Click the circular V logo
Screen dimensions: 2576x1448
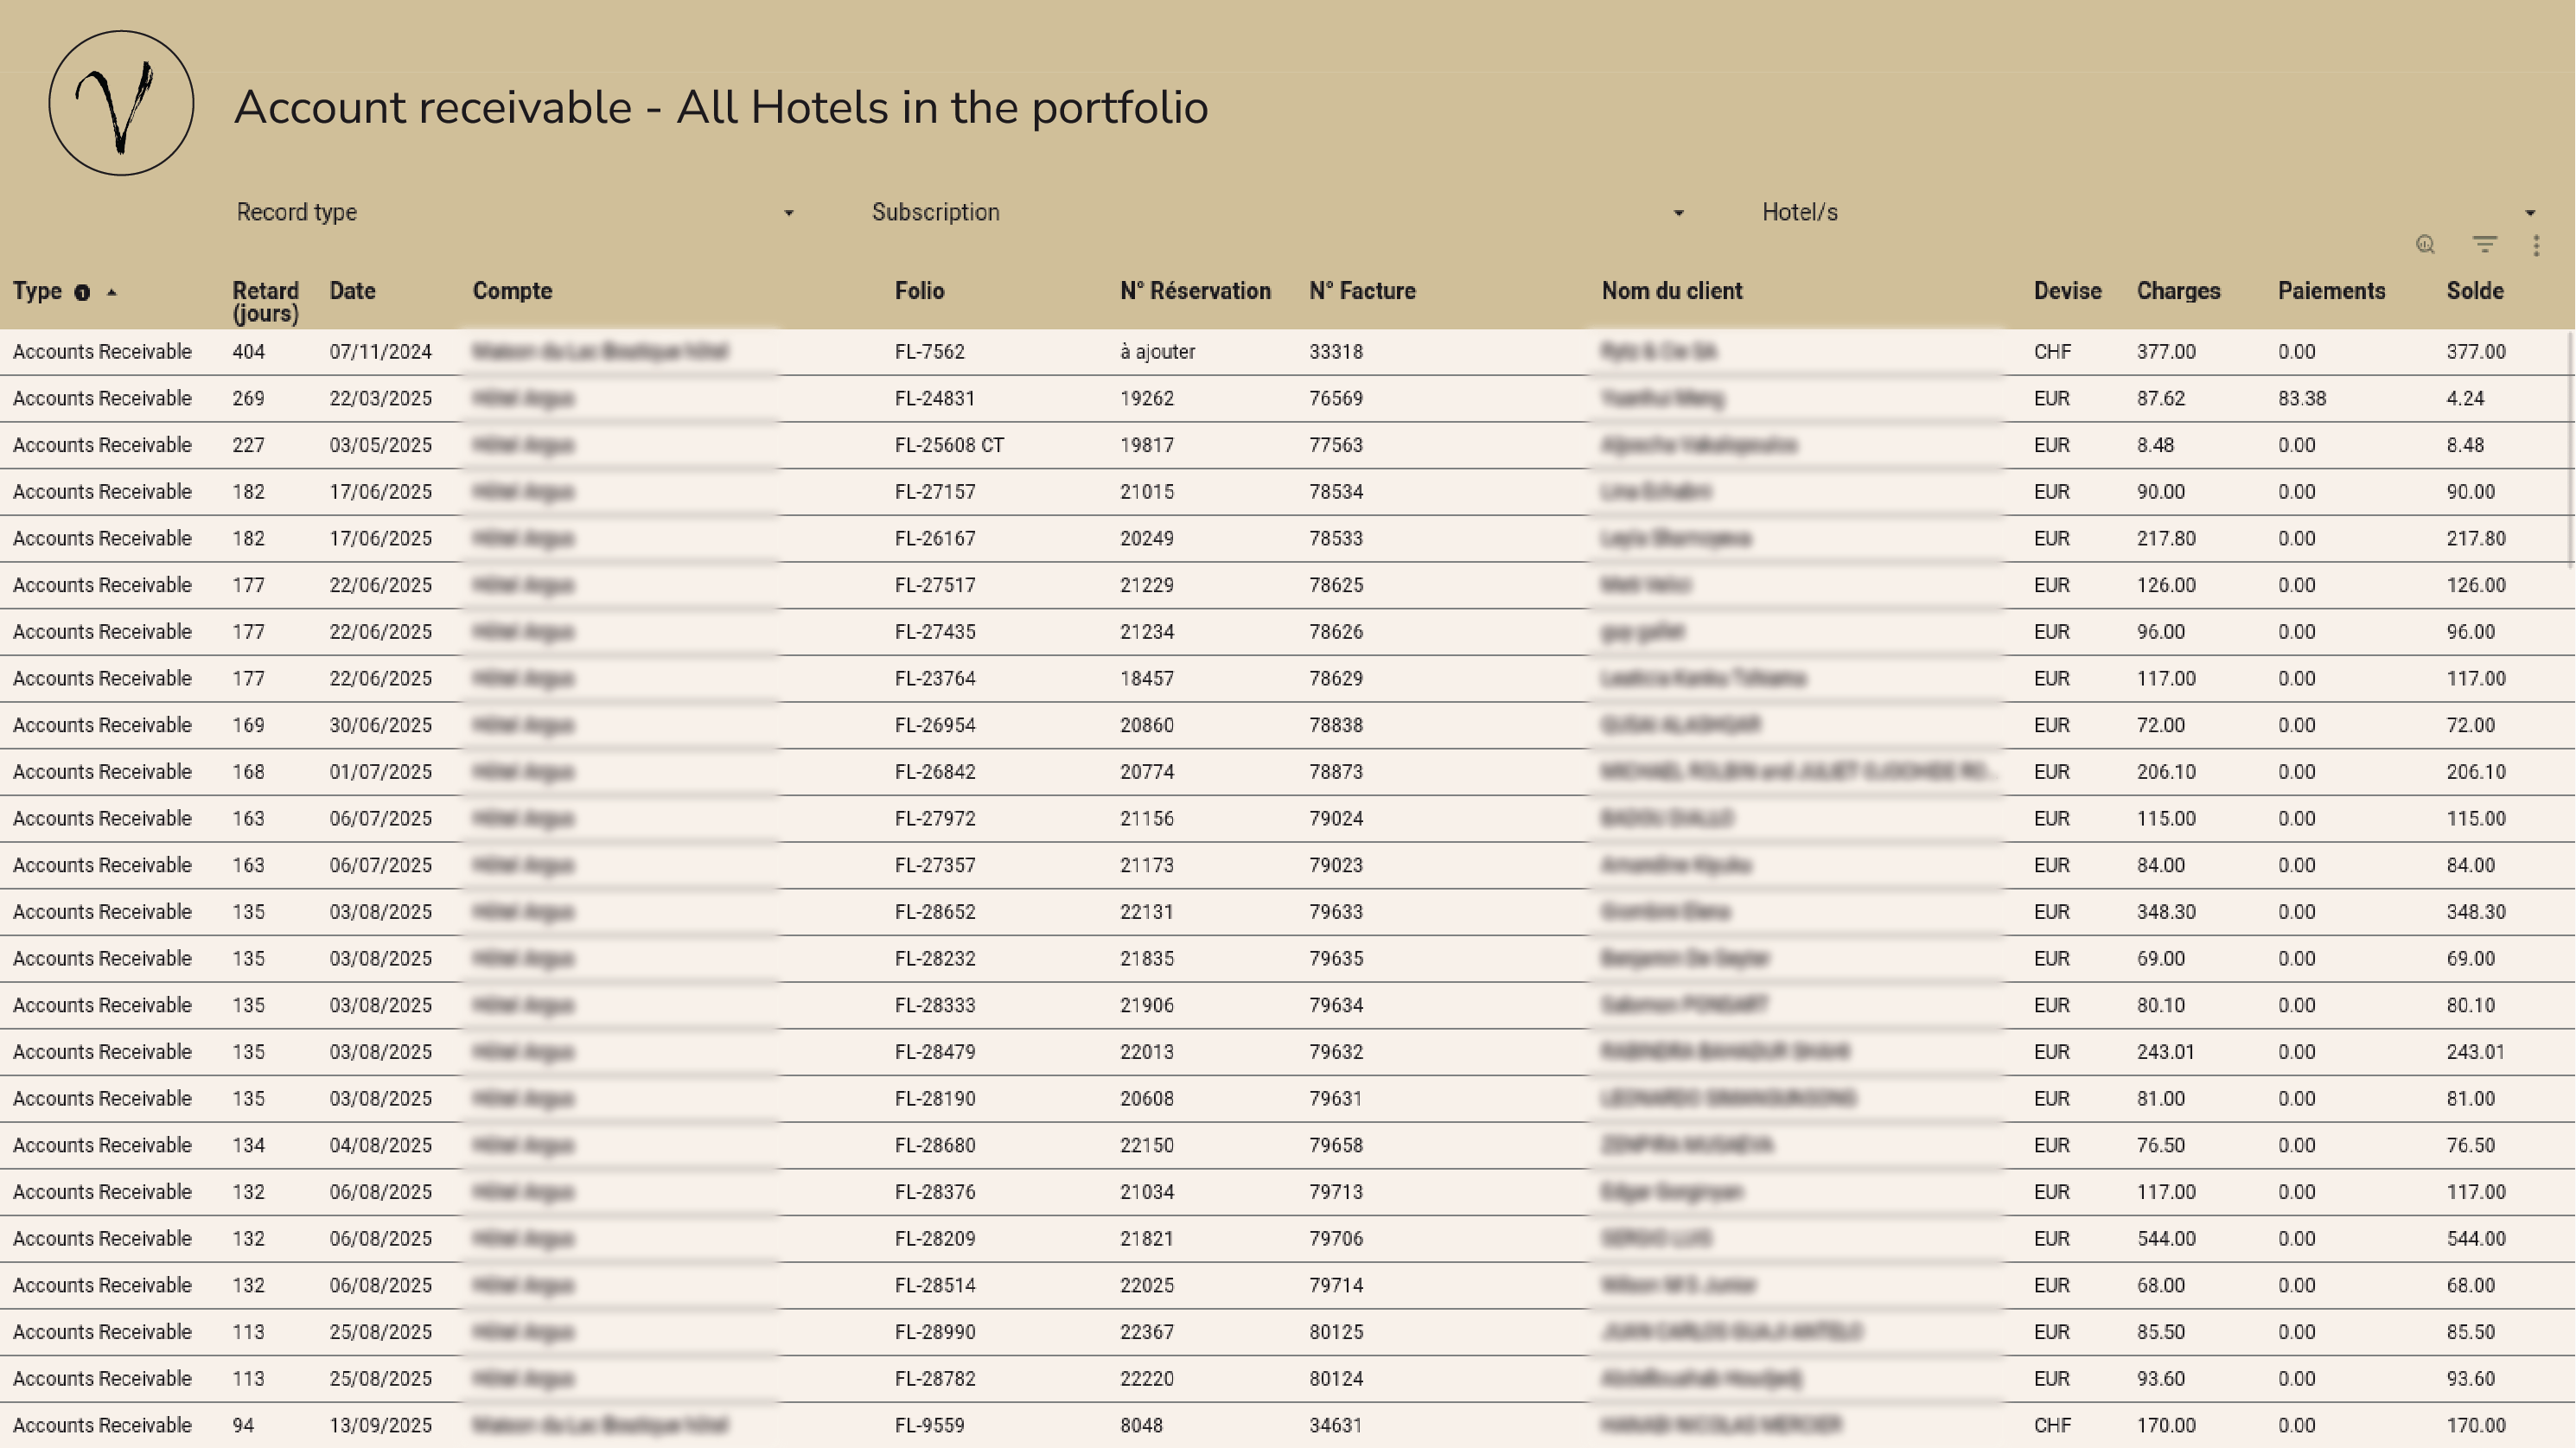(121, 103)
